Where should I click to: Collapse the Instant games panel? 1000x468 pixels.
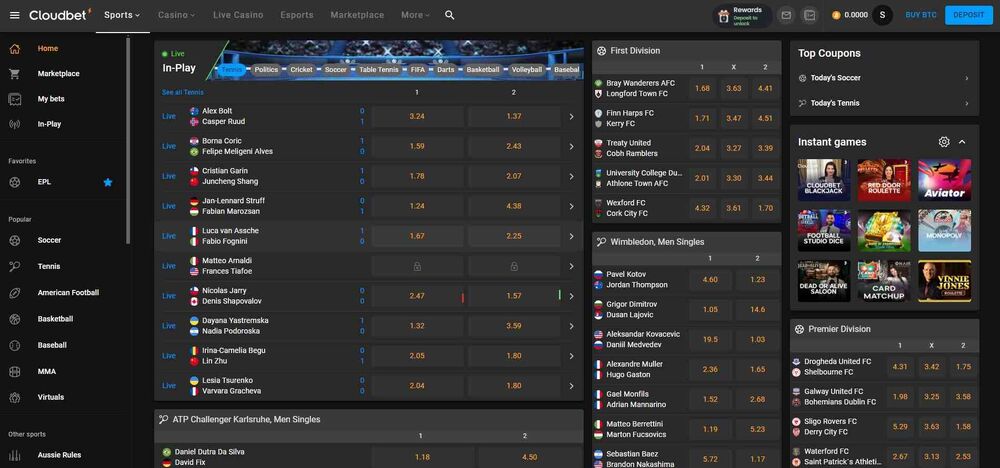click(963, 142)
